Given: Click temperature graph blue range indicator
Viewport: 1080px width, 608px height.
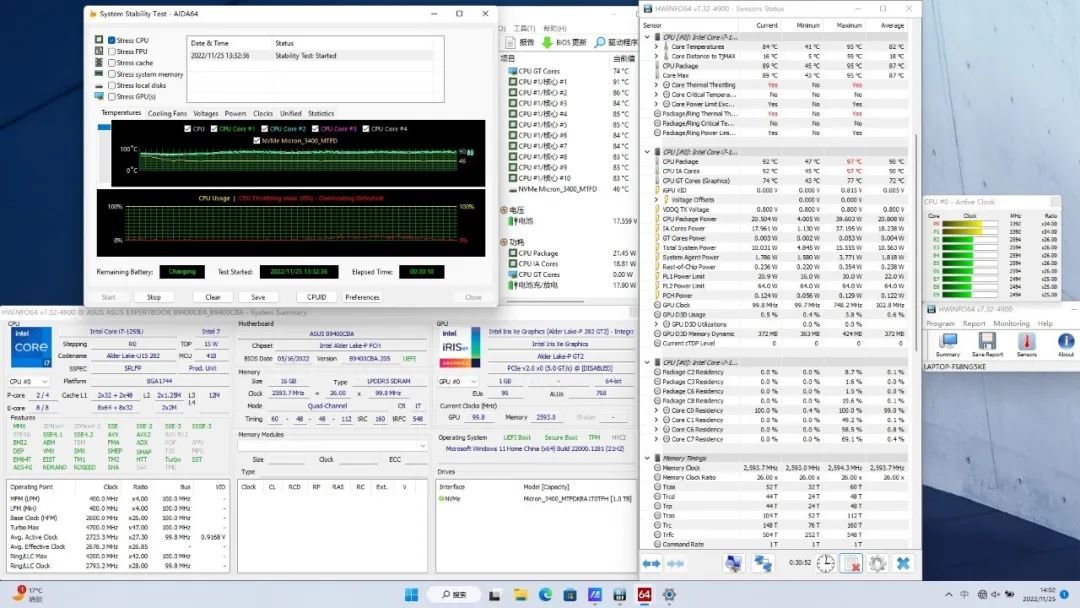Looking at the screenshot, I should pyautogui.click(x=104, y=127).
